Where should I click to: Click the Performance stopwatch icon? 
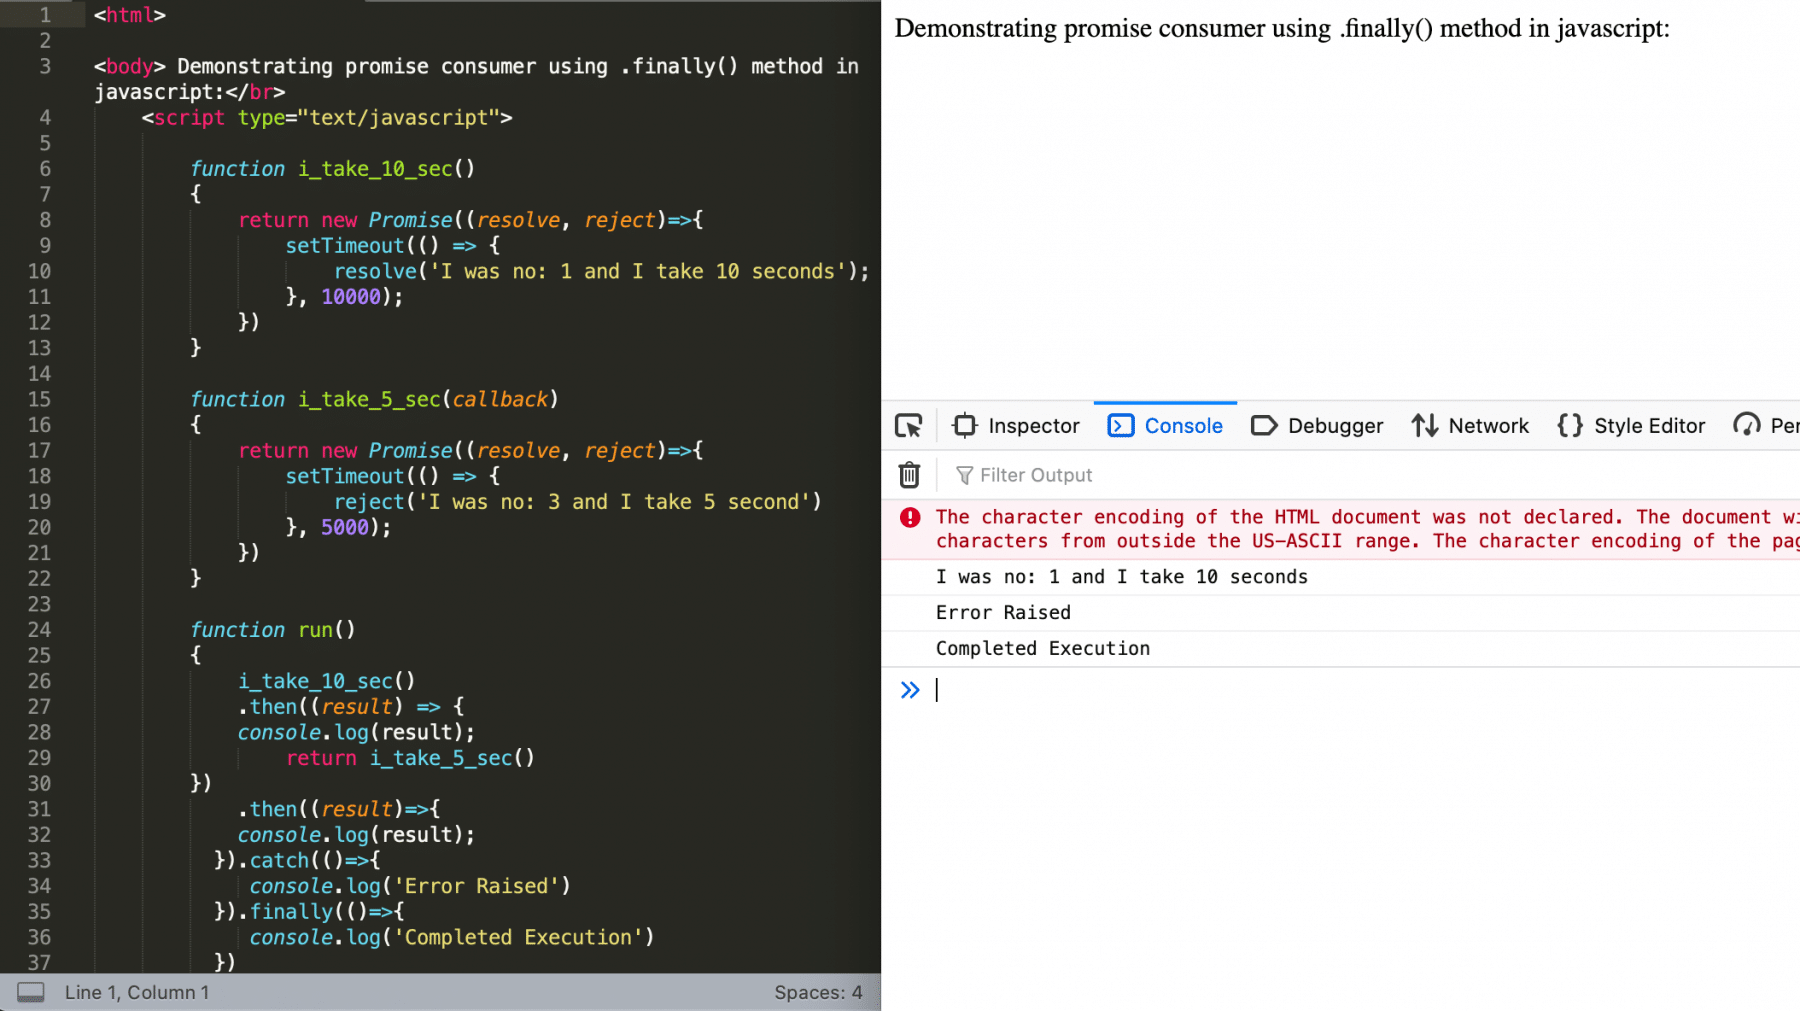(1749, 425)
